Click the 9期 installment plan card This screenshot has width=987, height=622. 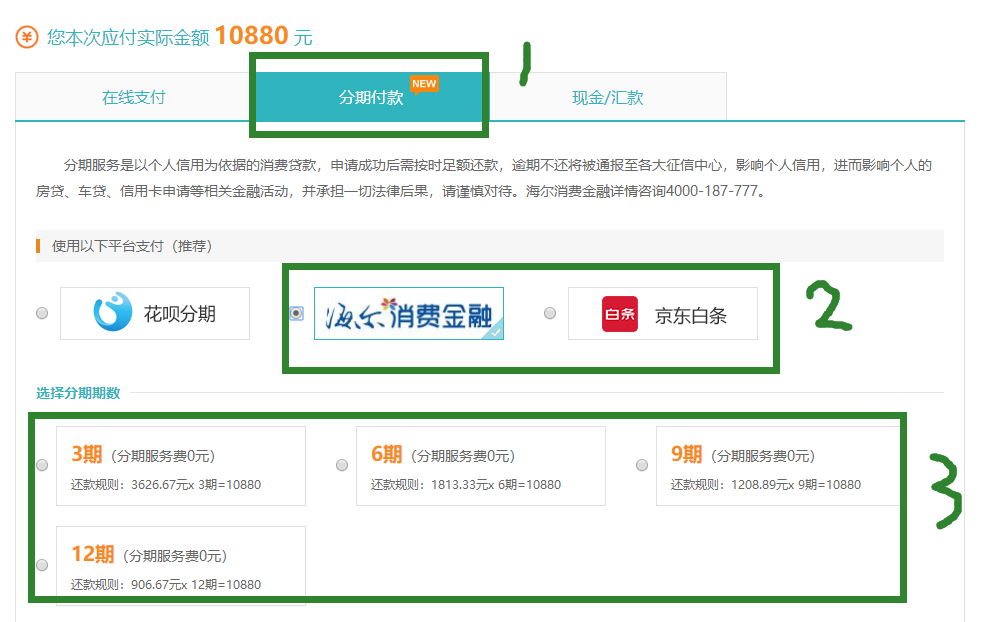click(778, 466)
